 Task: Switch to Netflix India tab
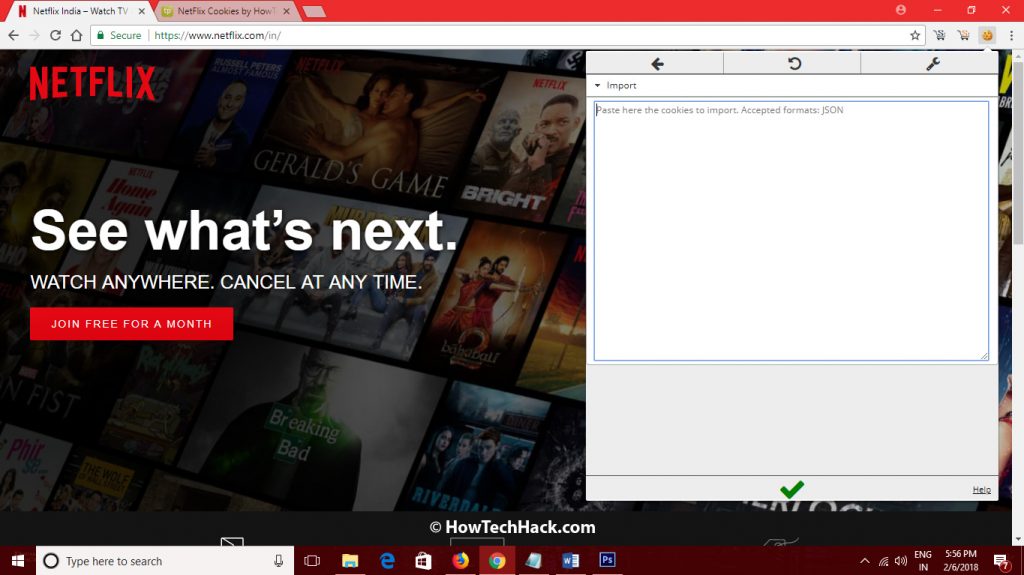pyautogui.click(x=80, y=11)
